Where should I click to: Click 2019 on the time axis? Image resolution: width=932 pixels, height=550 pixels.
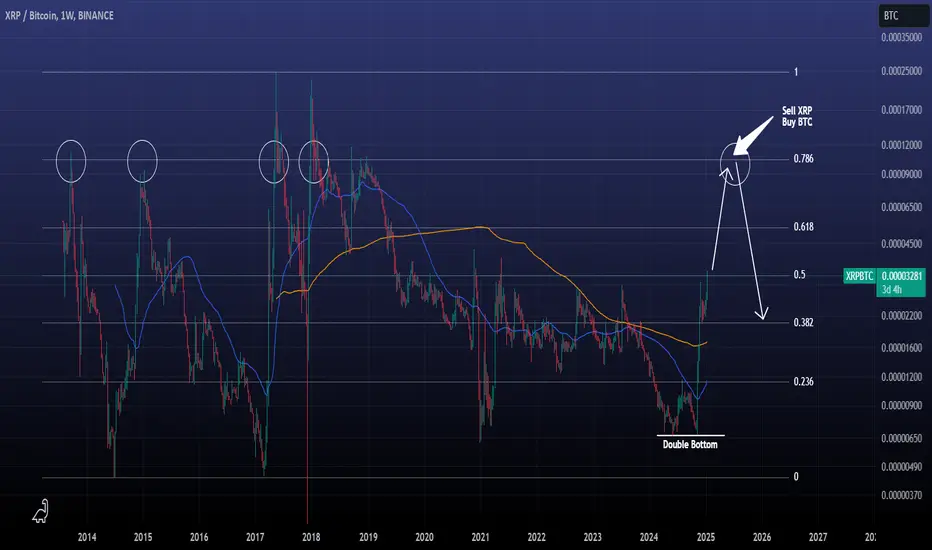point(368,537)
